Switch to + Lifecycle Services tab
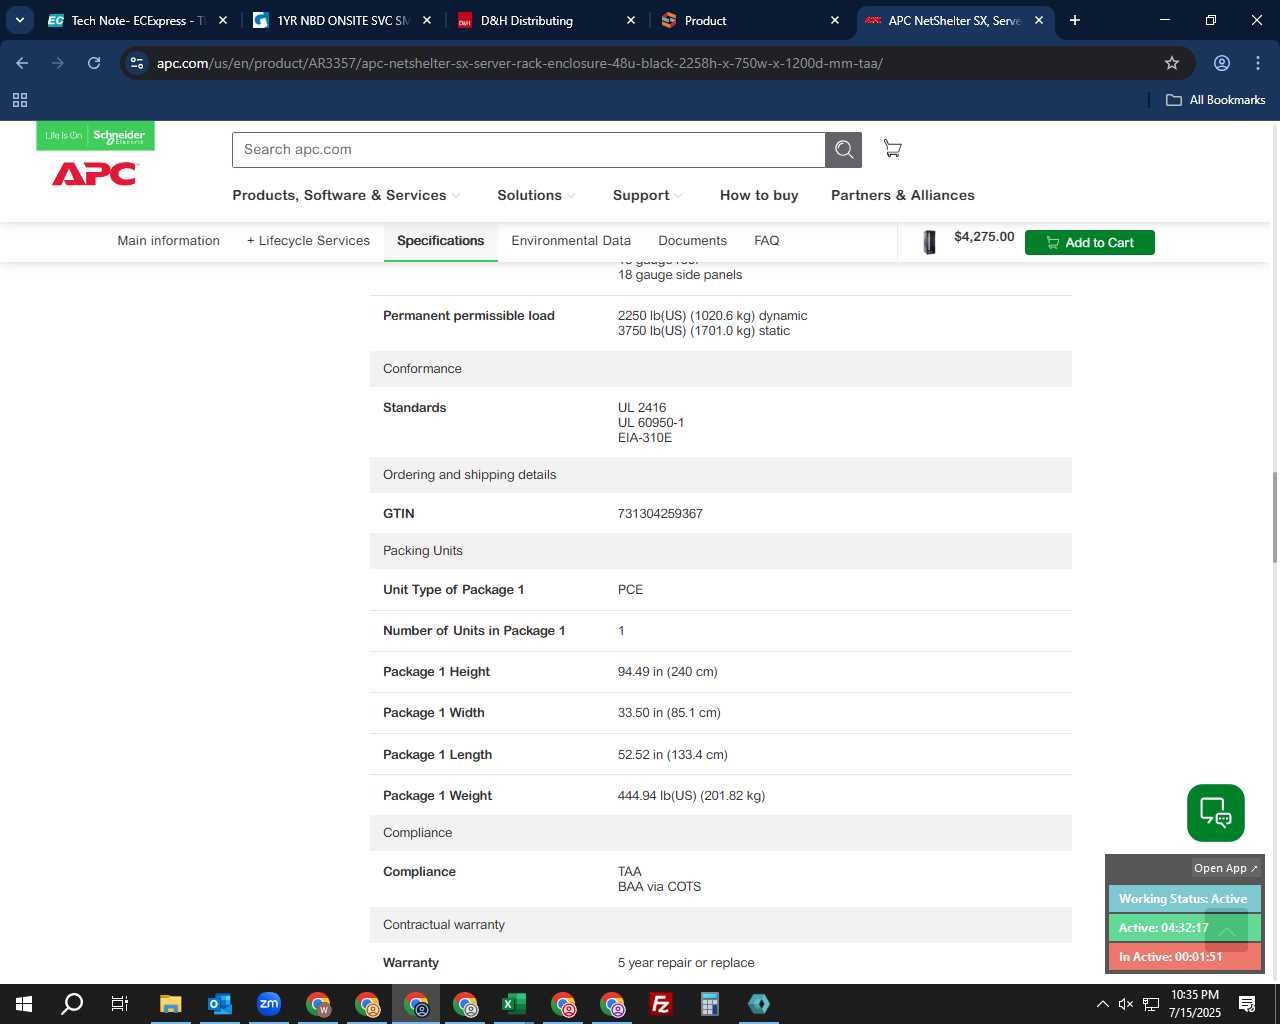The height and width of the screenshot is (1024, 1280). [x=308, y=241]
